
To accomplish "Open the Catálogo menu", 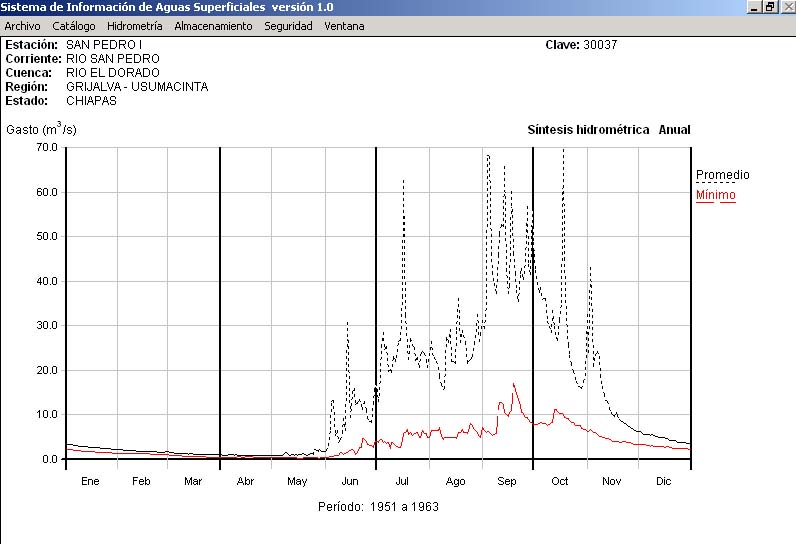I will (x=74, y=26).
